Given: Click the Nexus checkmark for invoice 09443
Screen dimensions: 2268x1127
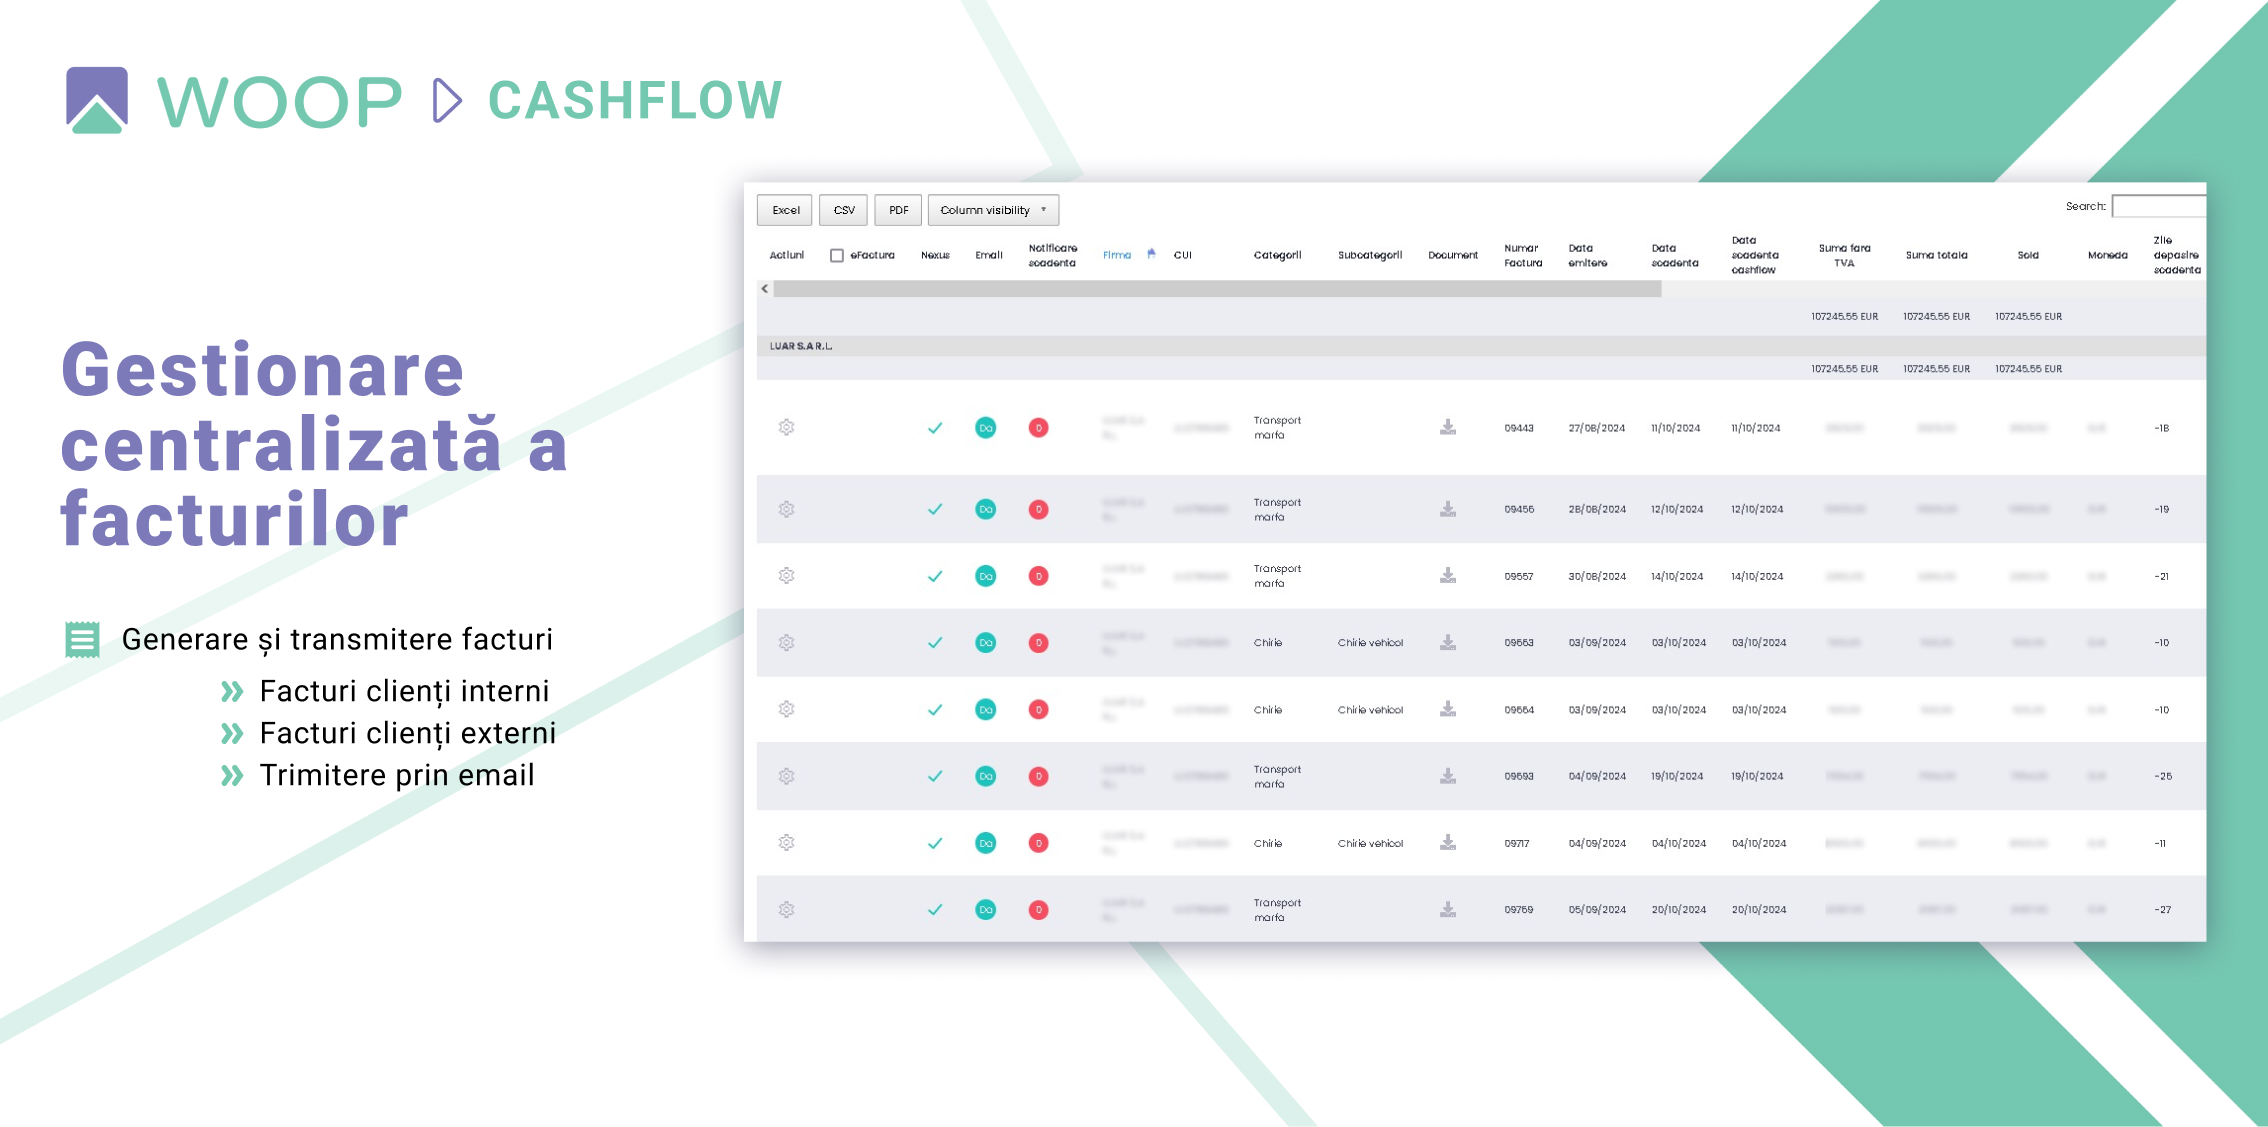Looking at the screenshot, I should pyautogui.click(x=935, y=428).
